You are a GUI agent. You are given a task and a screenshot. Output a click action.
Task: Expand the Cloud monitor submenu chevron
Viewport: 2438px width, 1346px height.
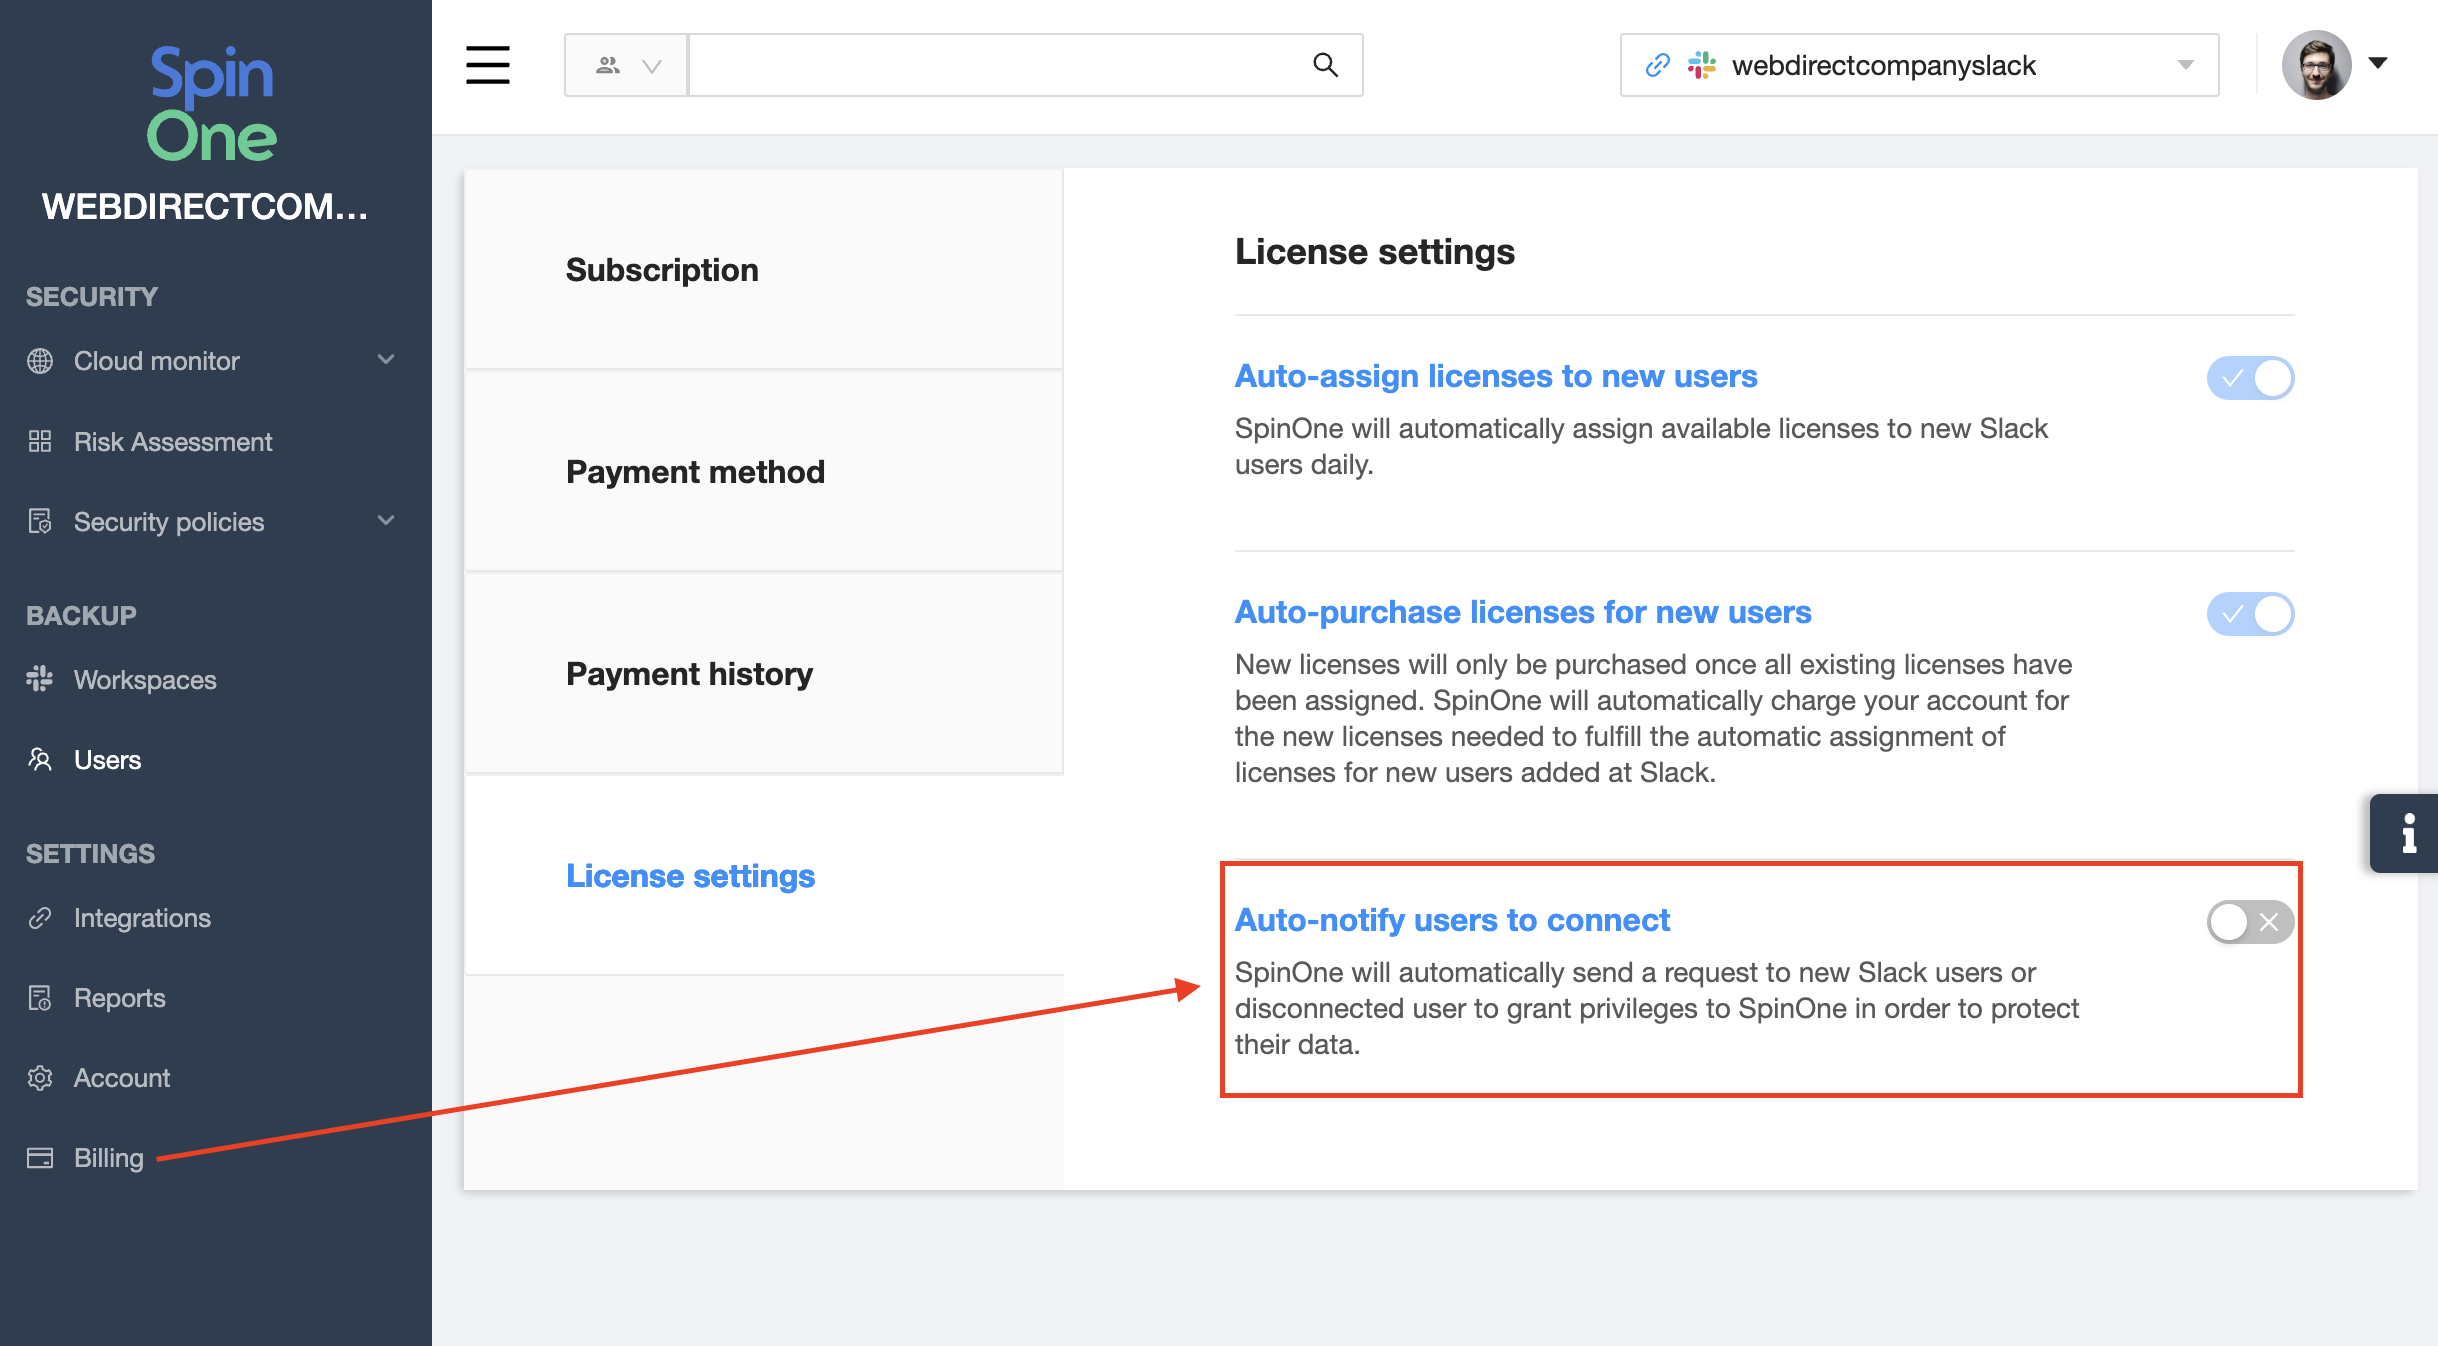click(386, 360)
